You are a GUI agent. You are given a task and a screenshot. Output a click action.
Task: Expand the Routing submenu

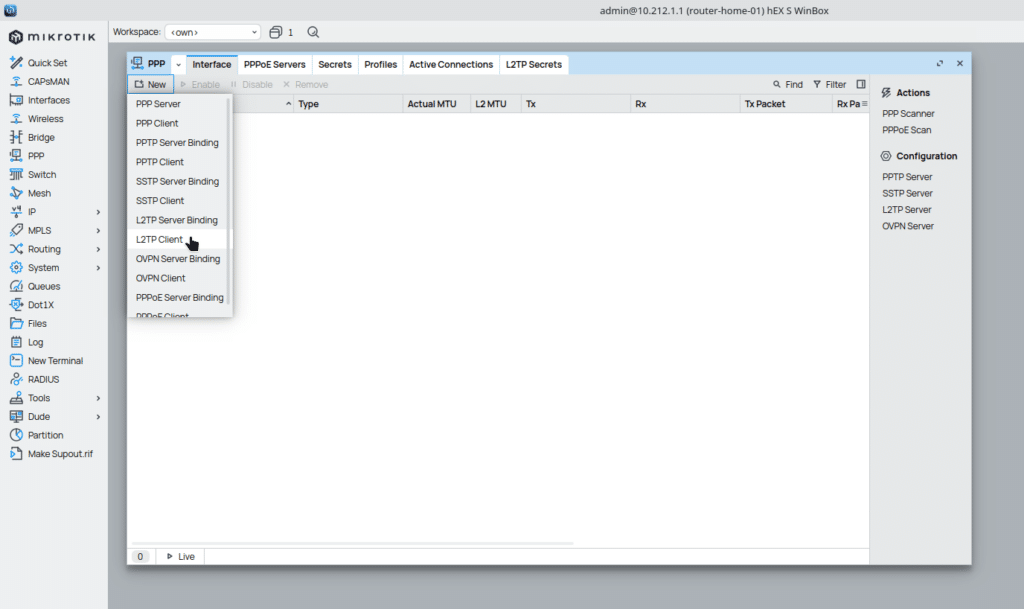tap(98, 249)
